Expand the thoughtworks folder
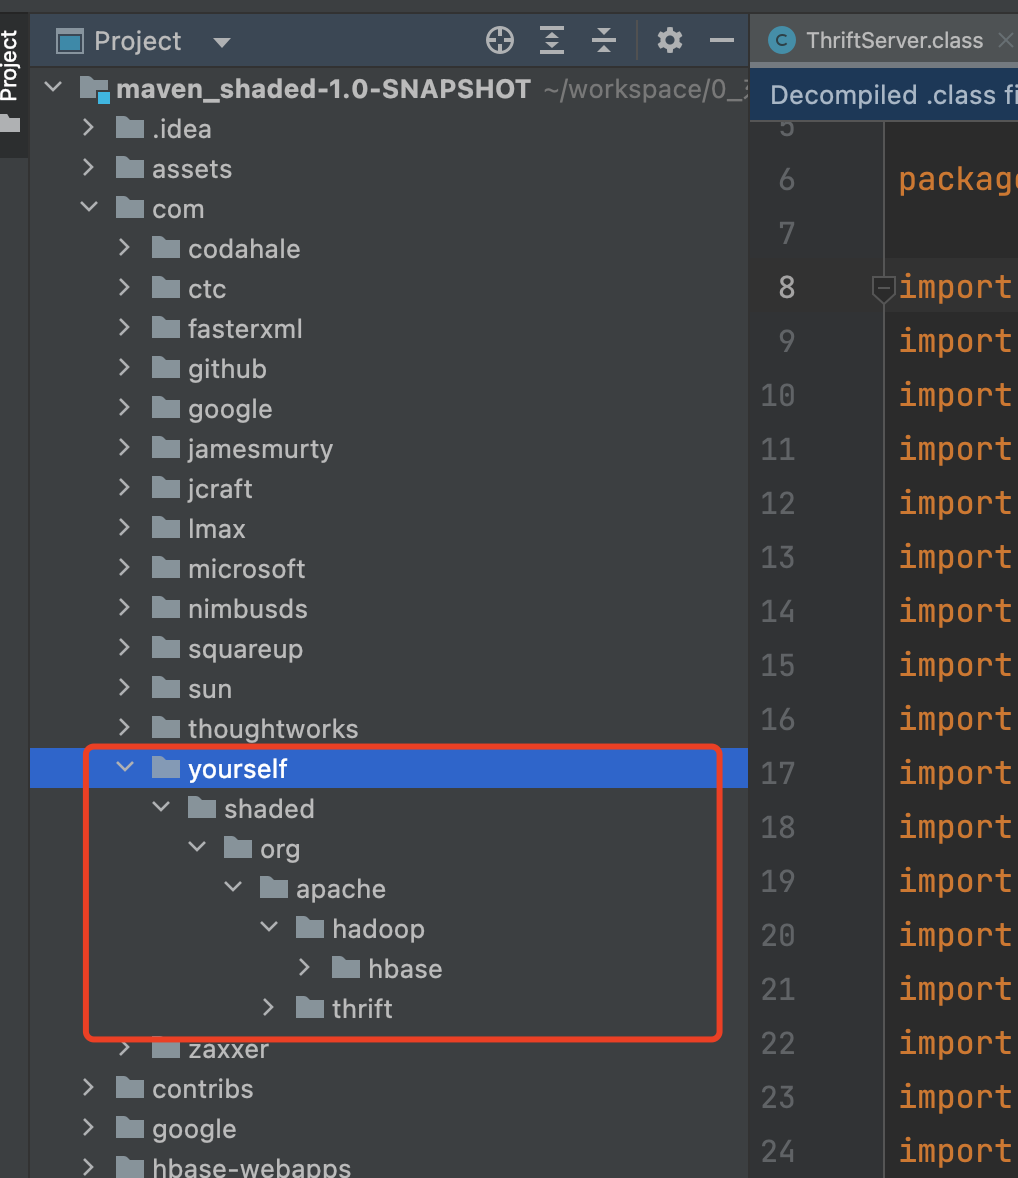Image resolution: width=1018 pixels, height=1178 pixels. click(x=125, y=727)
